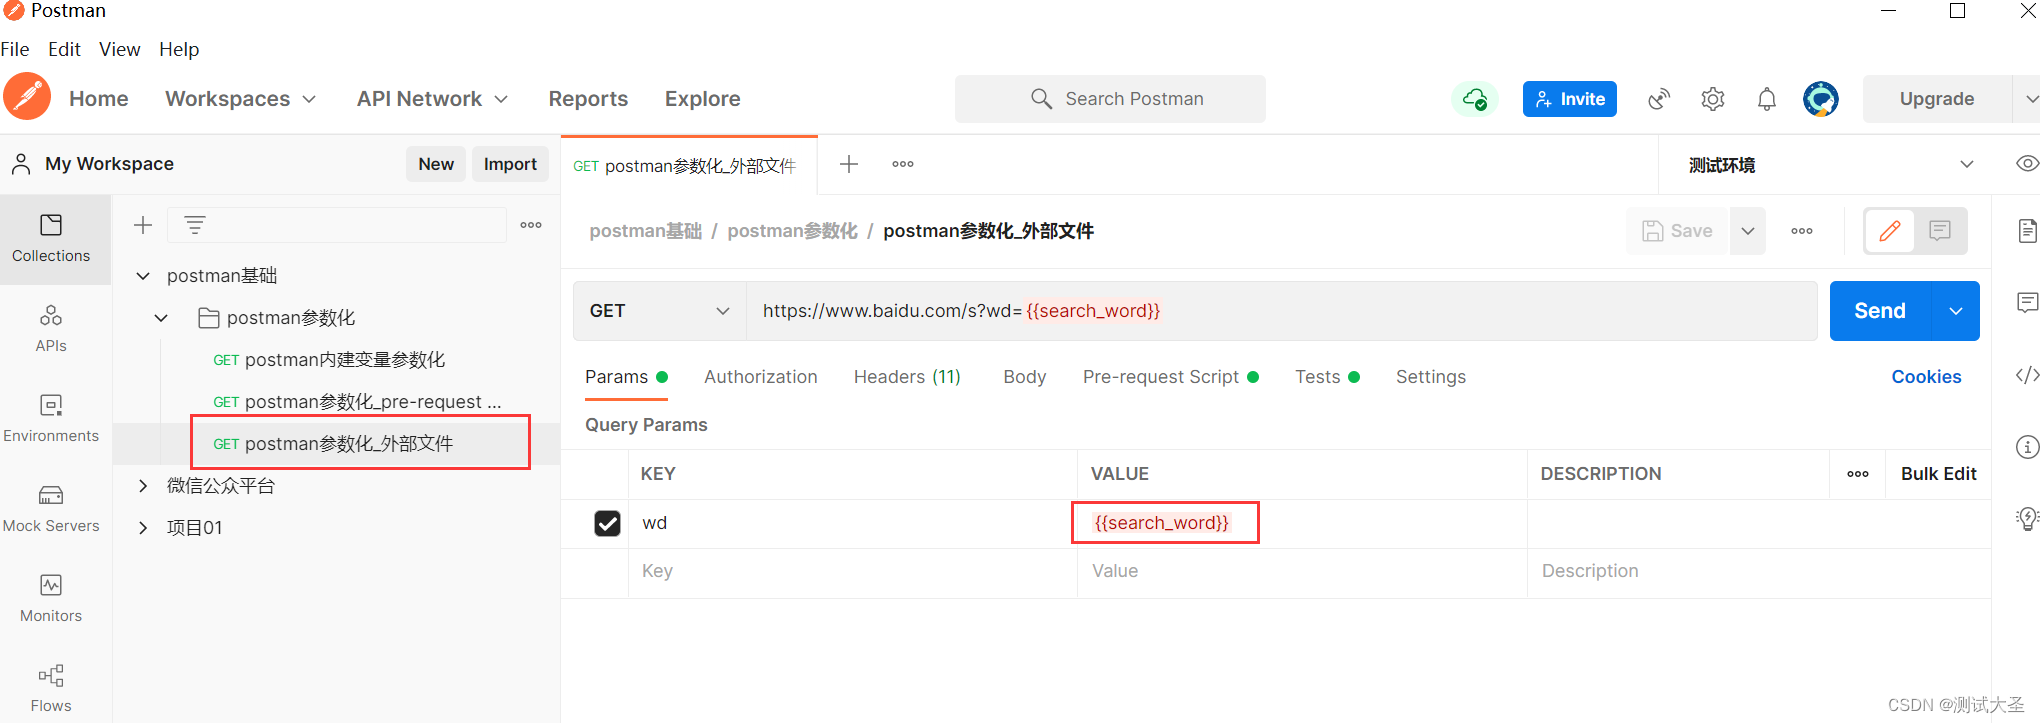Collapse the postman参数化 folder
The width and height of the screenshot is (2040, 723).
(x=161, y=318)
